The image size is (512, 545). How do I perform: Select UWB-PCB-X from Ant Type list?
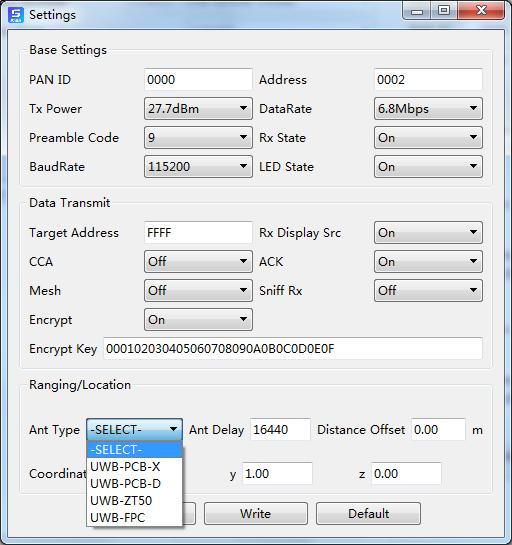point(134,466)
